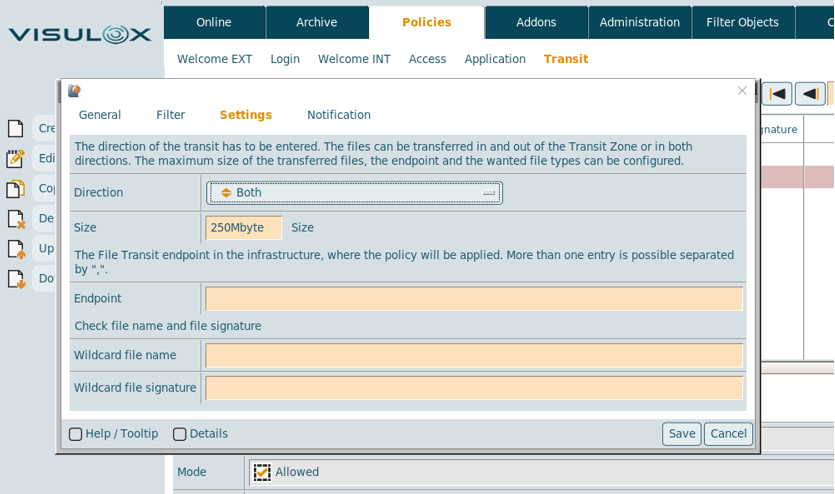The height and width of the screenshot is (494, 835).
Task: Open the Direction dropdown showing Both
Action: [x=355, y=193]
